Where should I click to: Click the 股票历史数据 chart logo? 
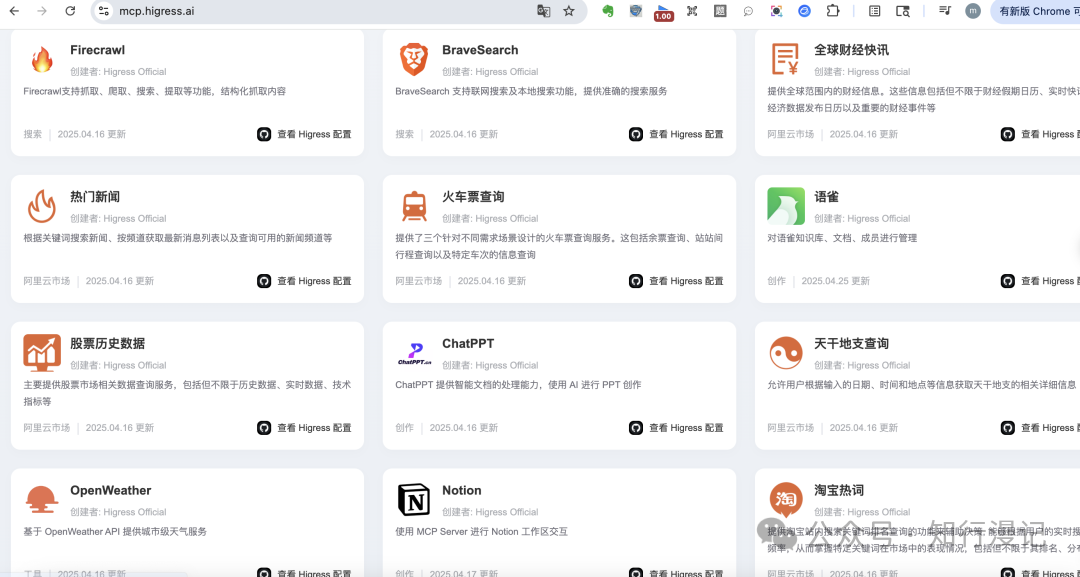42,353
